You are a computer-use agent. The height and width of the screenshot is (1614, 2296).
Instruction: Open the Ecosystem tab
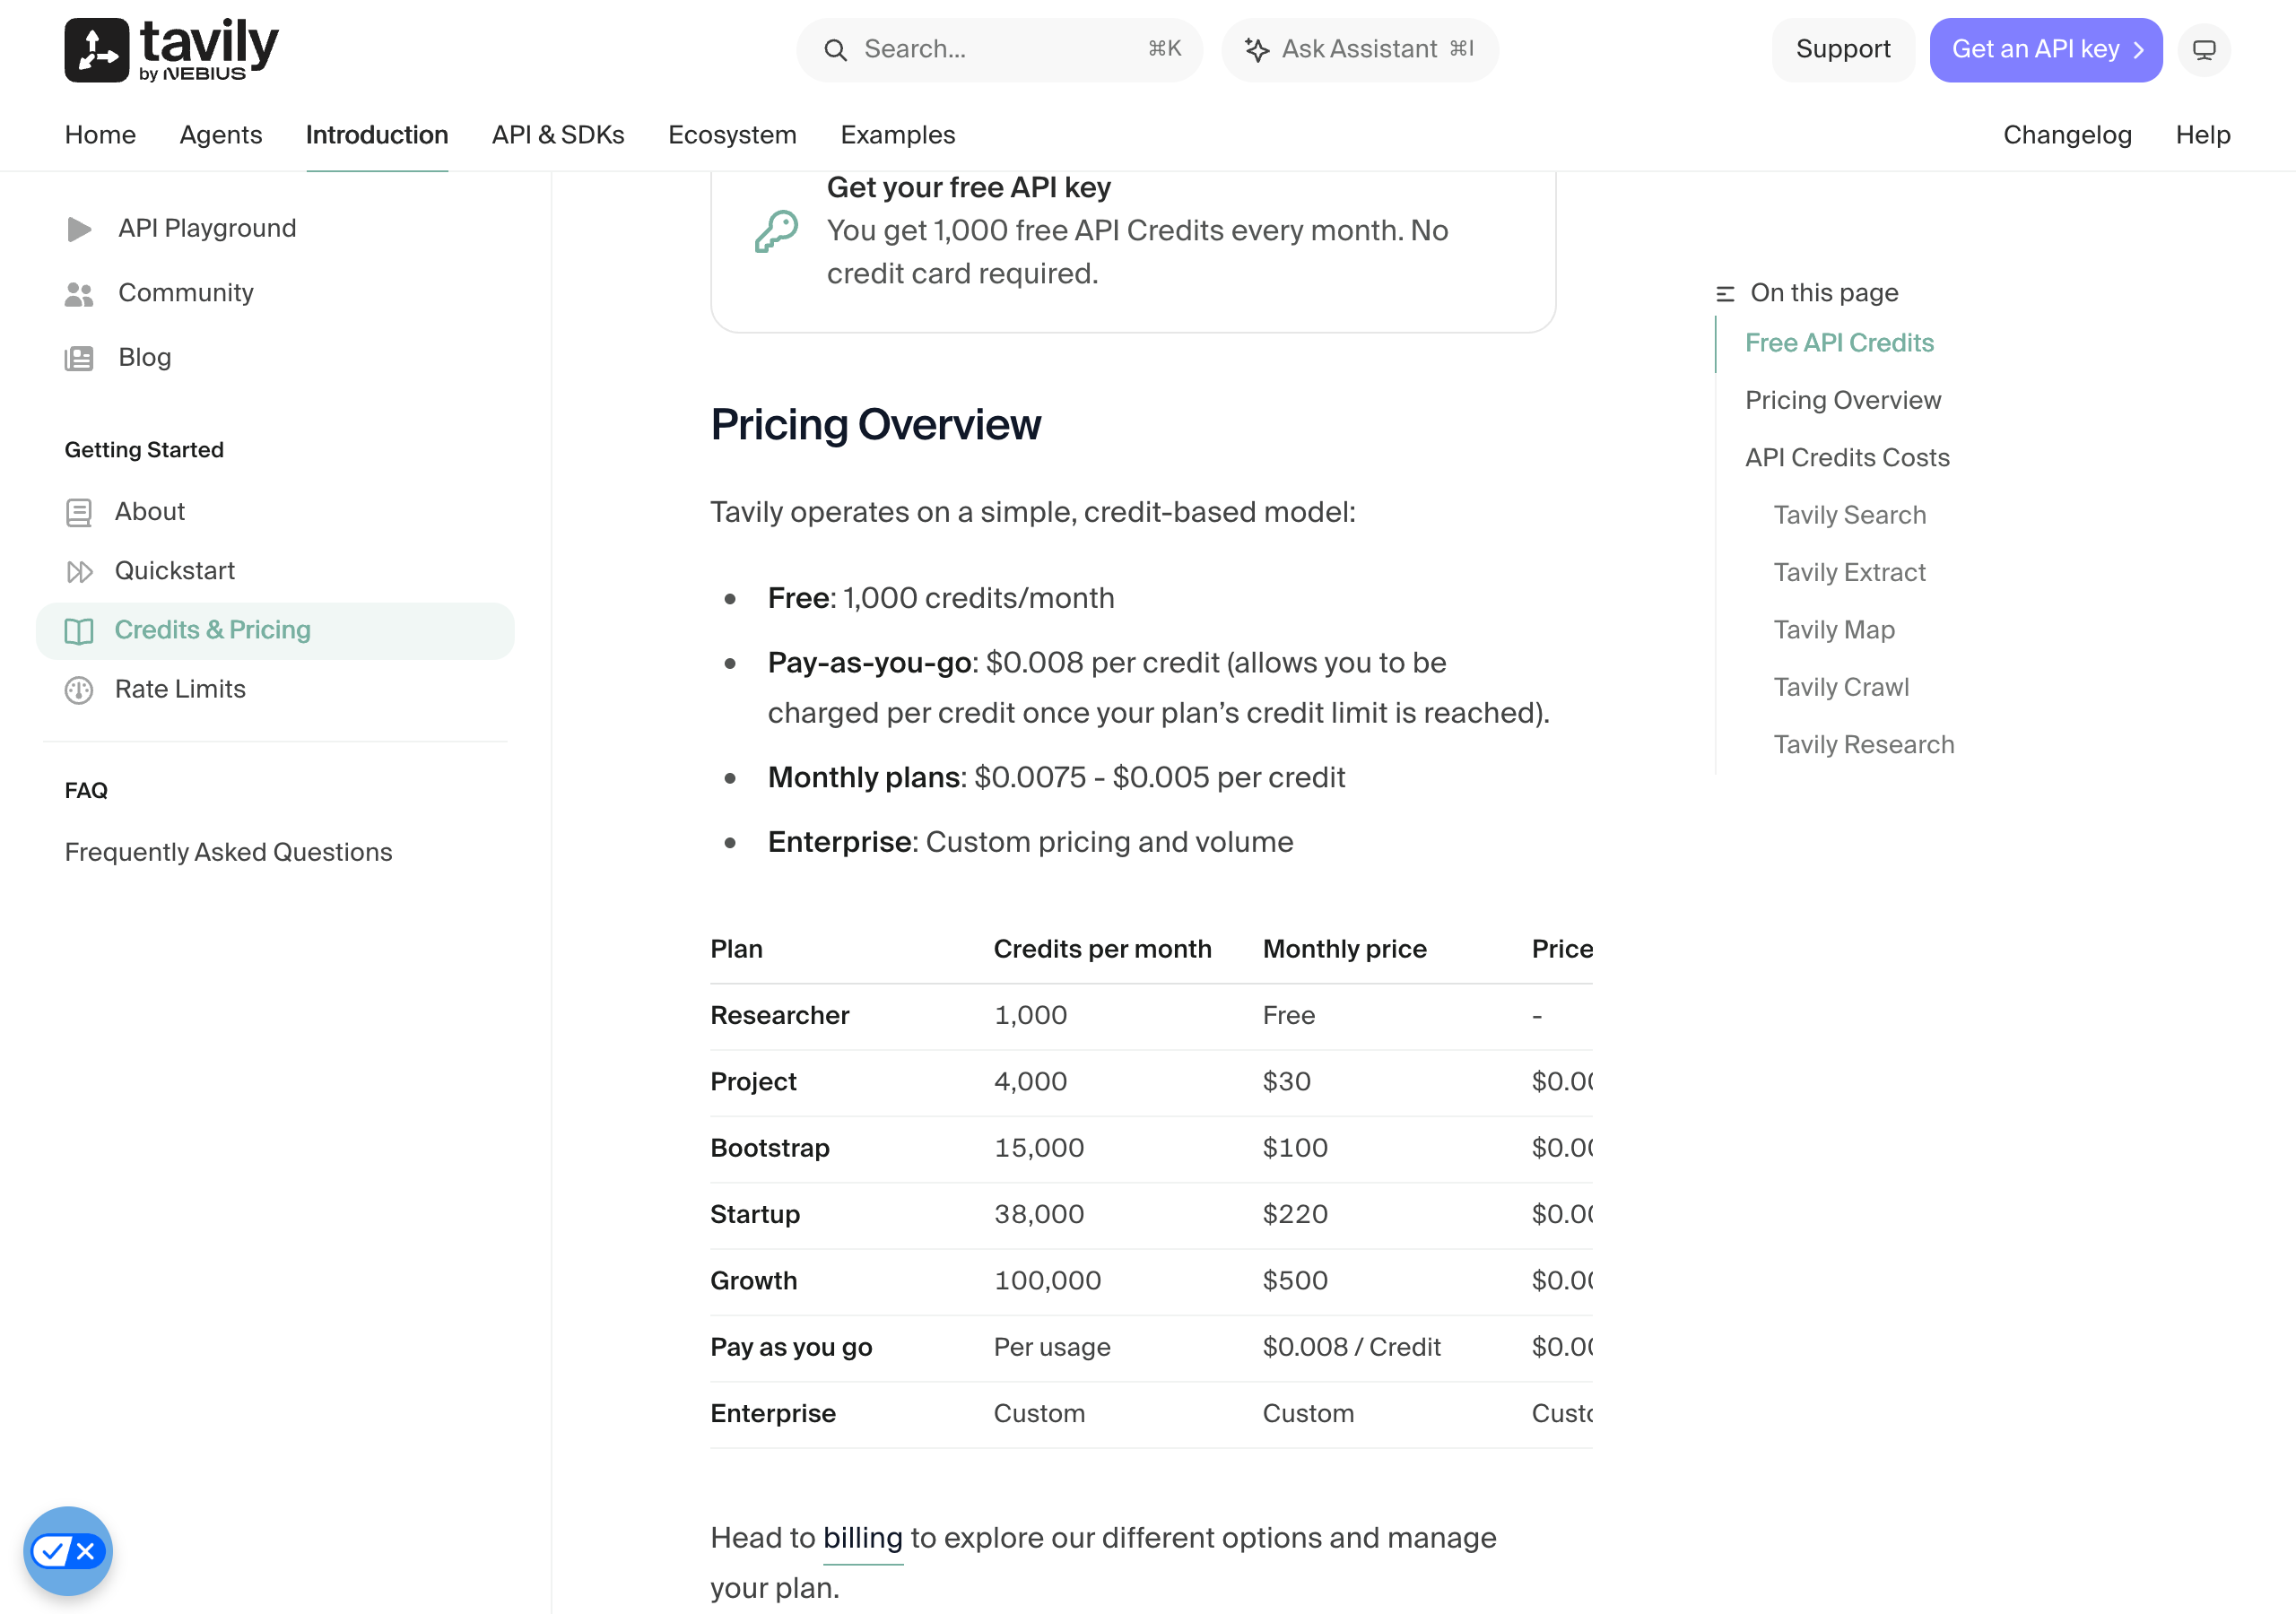point(732,135)
